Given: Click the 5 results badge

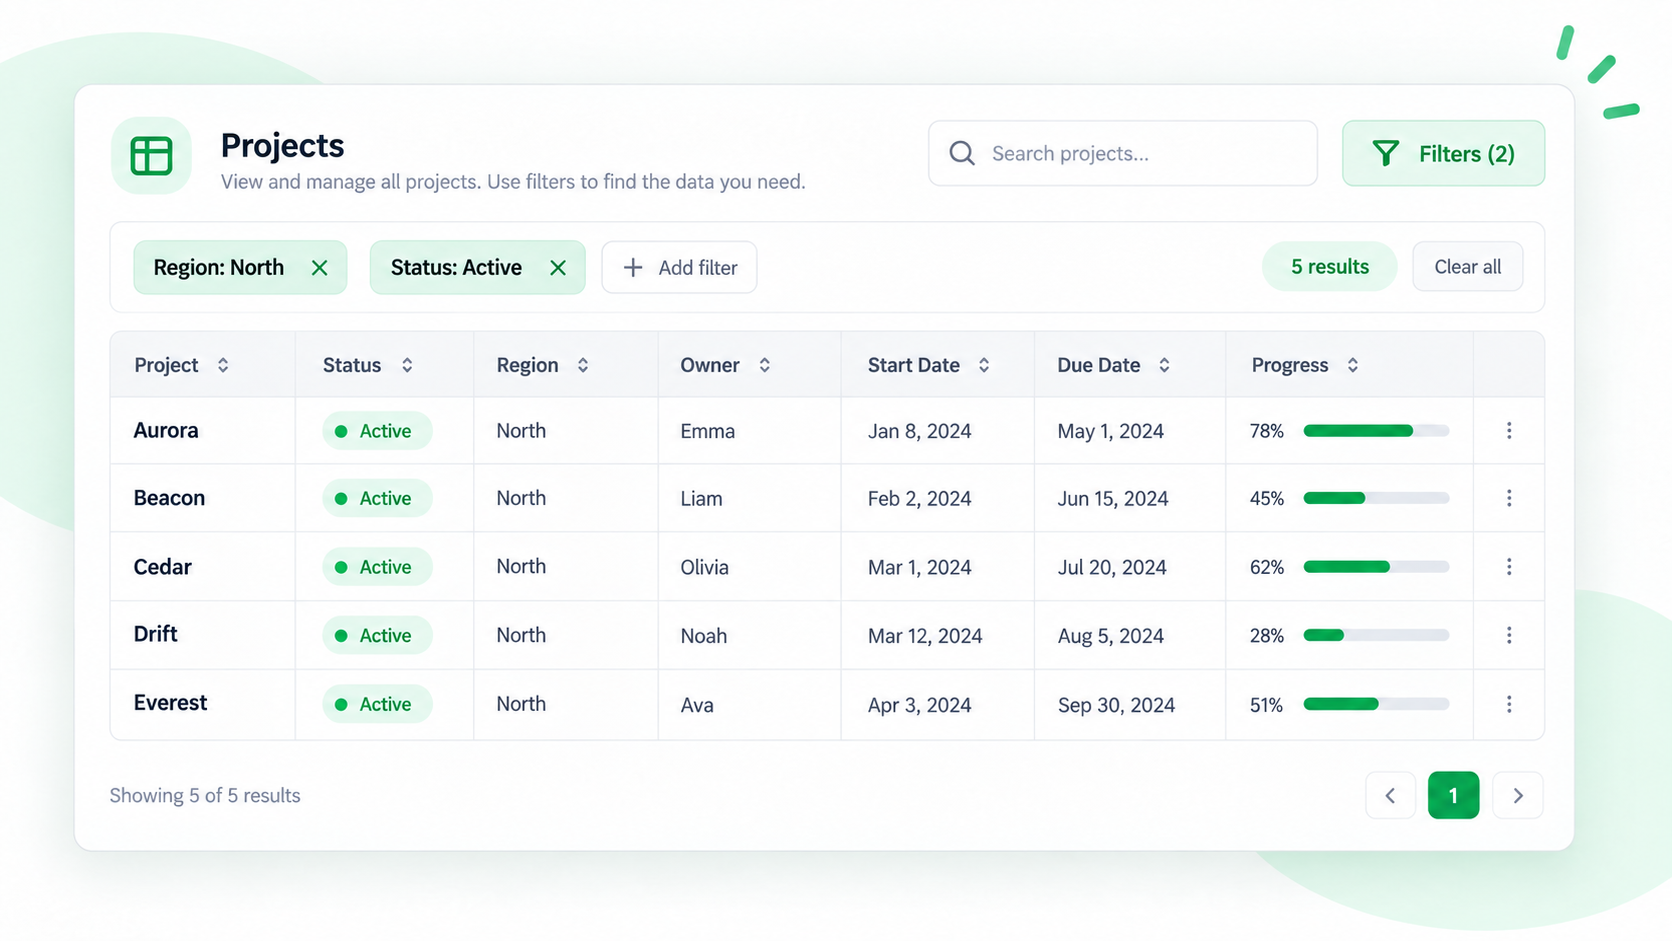Looking at the screenshot, I should 1330,267.
